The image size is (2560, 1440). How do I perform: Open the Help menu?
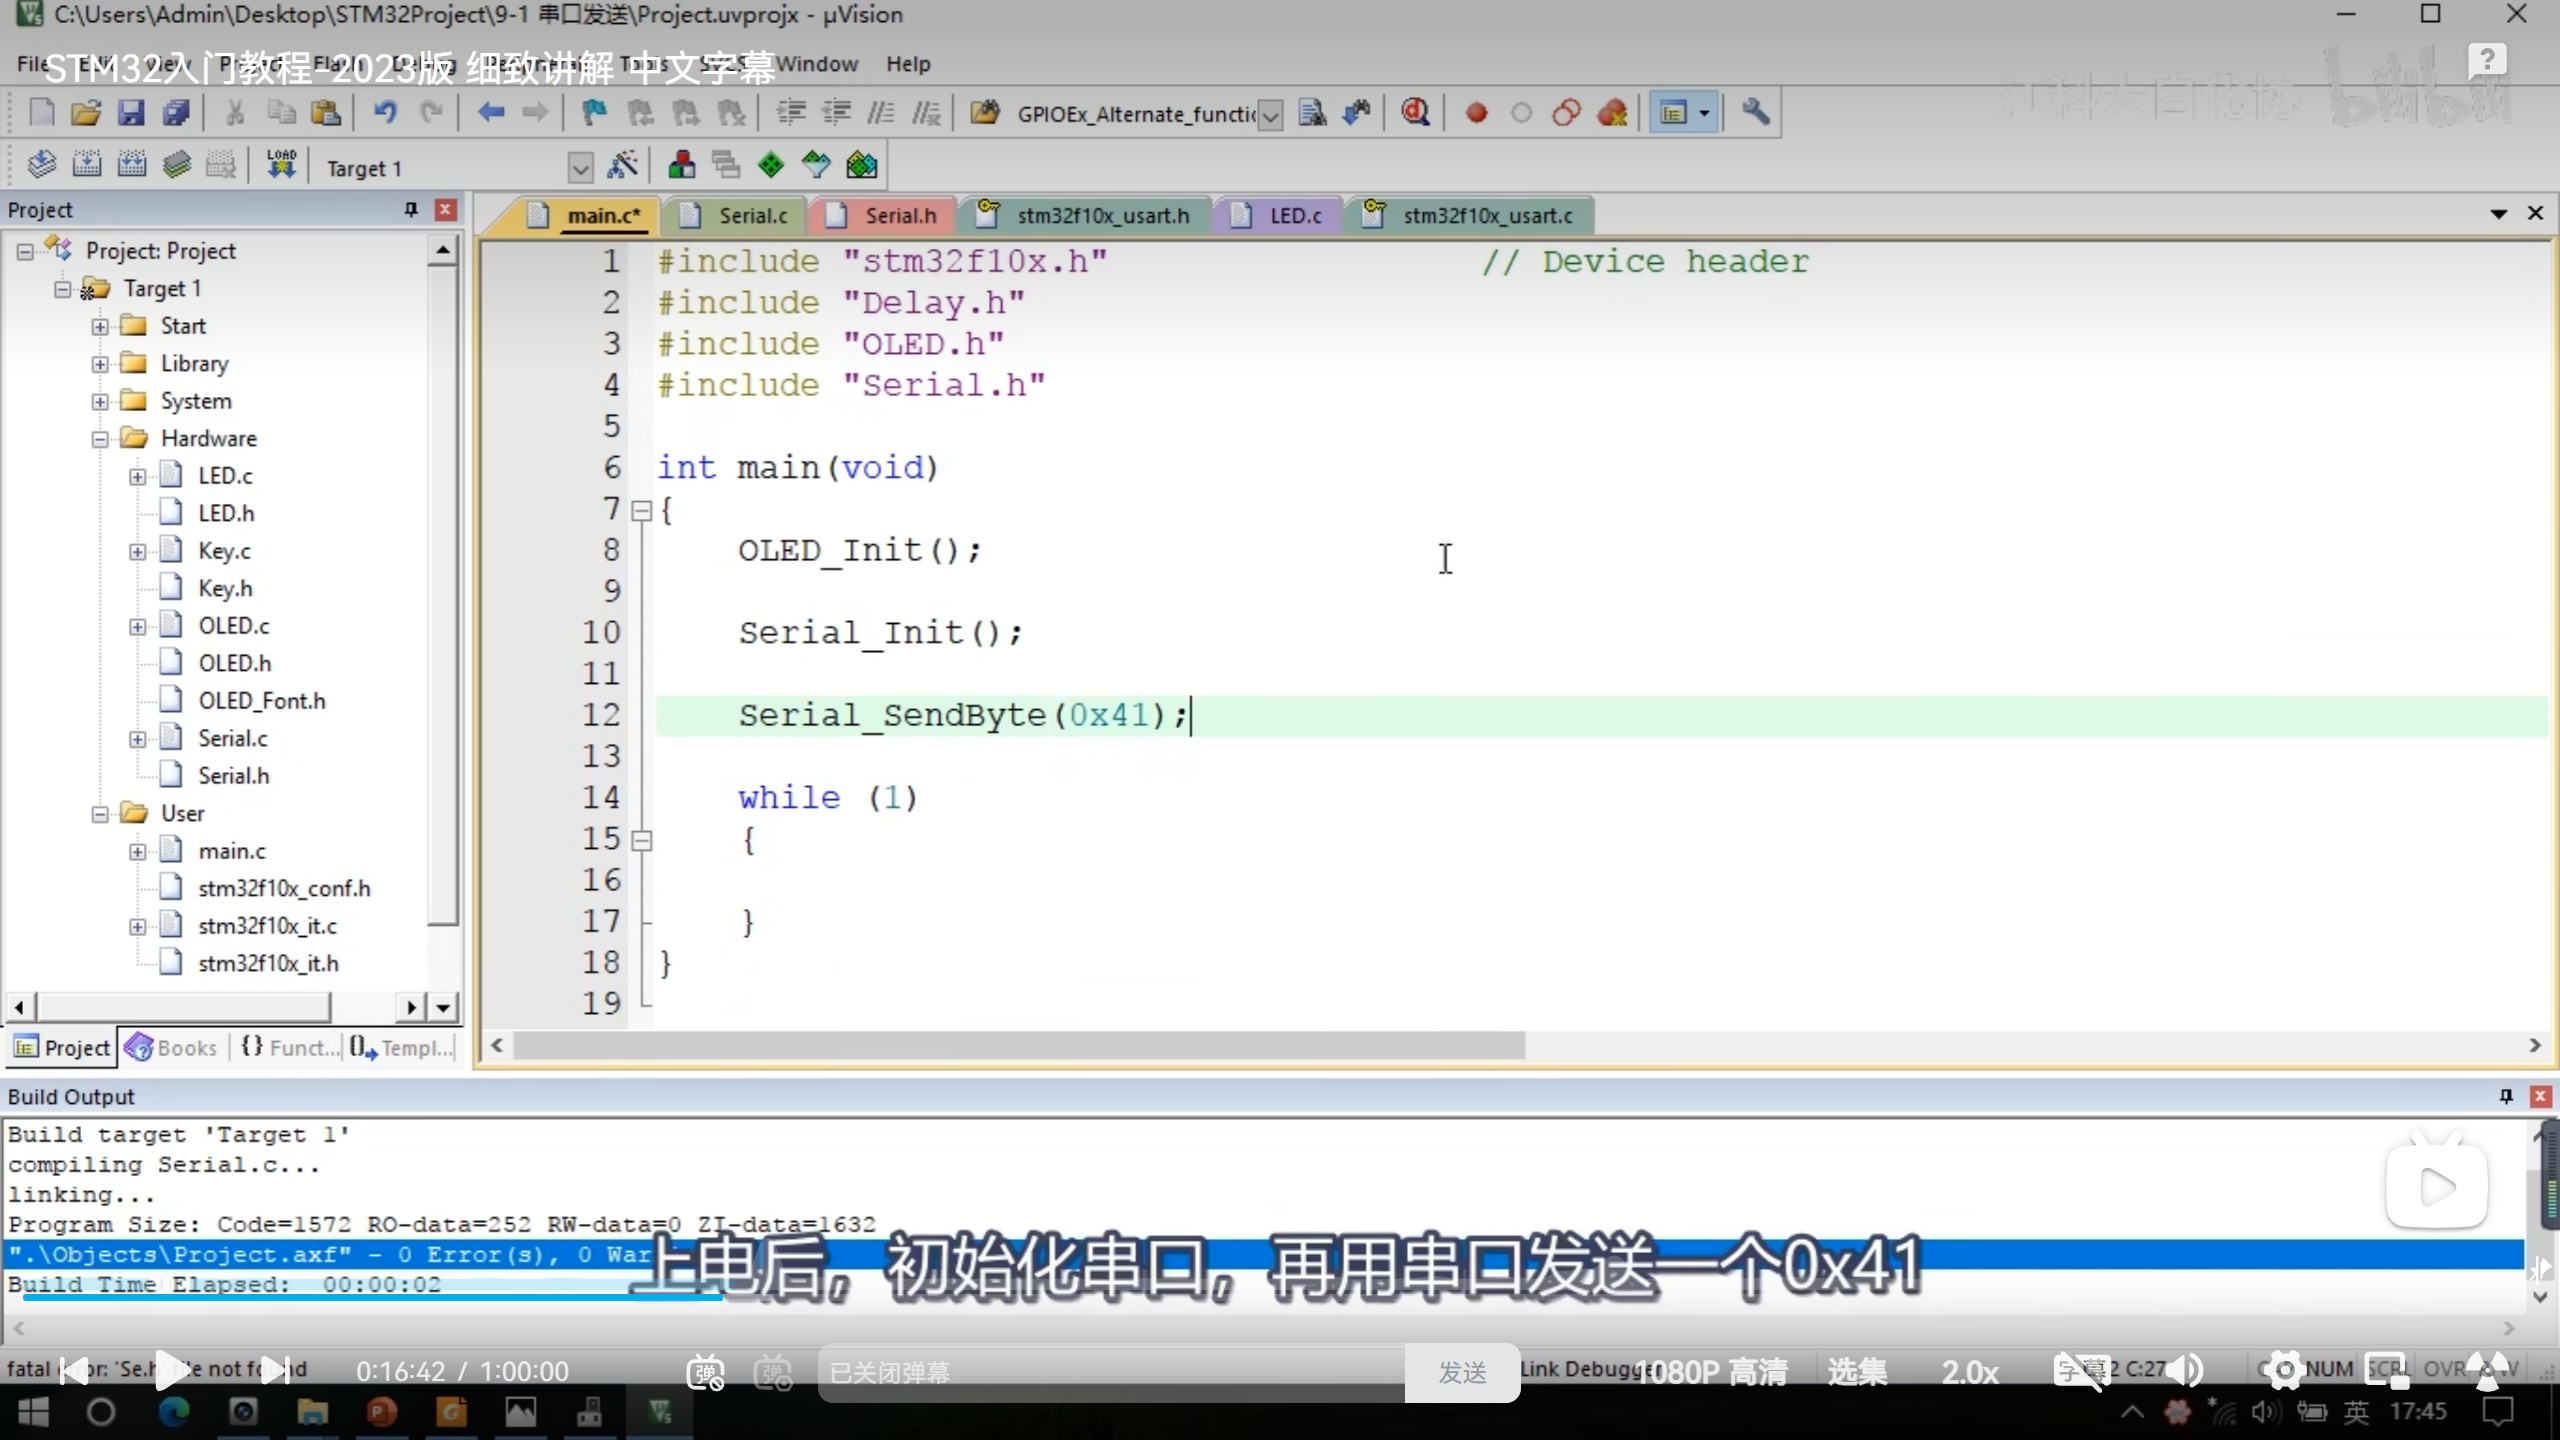click(907, 64)
